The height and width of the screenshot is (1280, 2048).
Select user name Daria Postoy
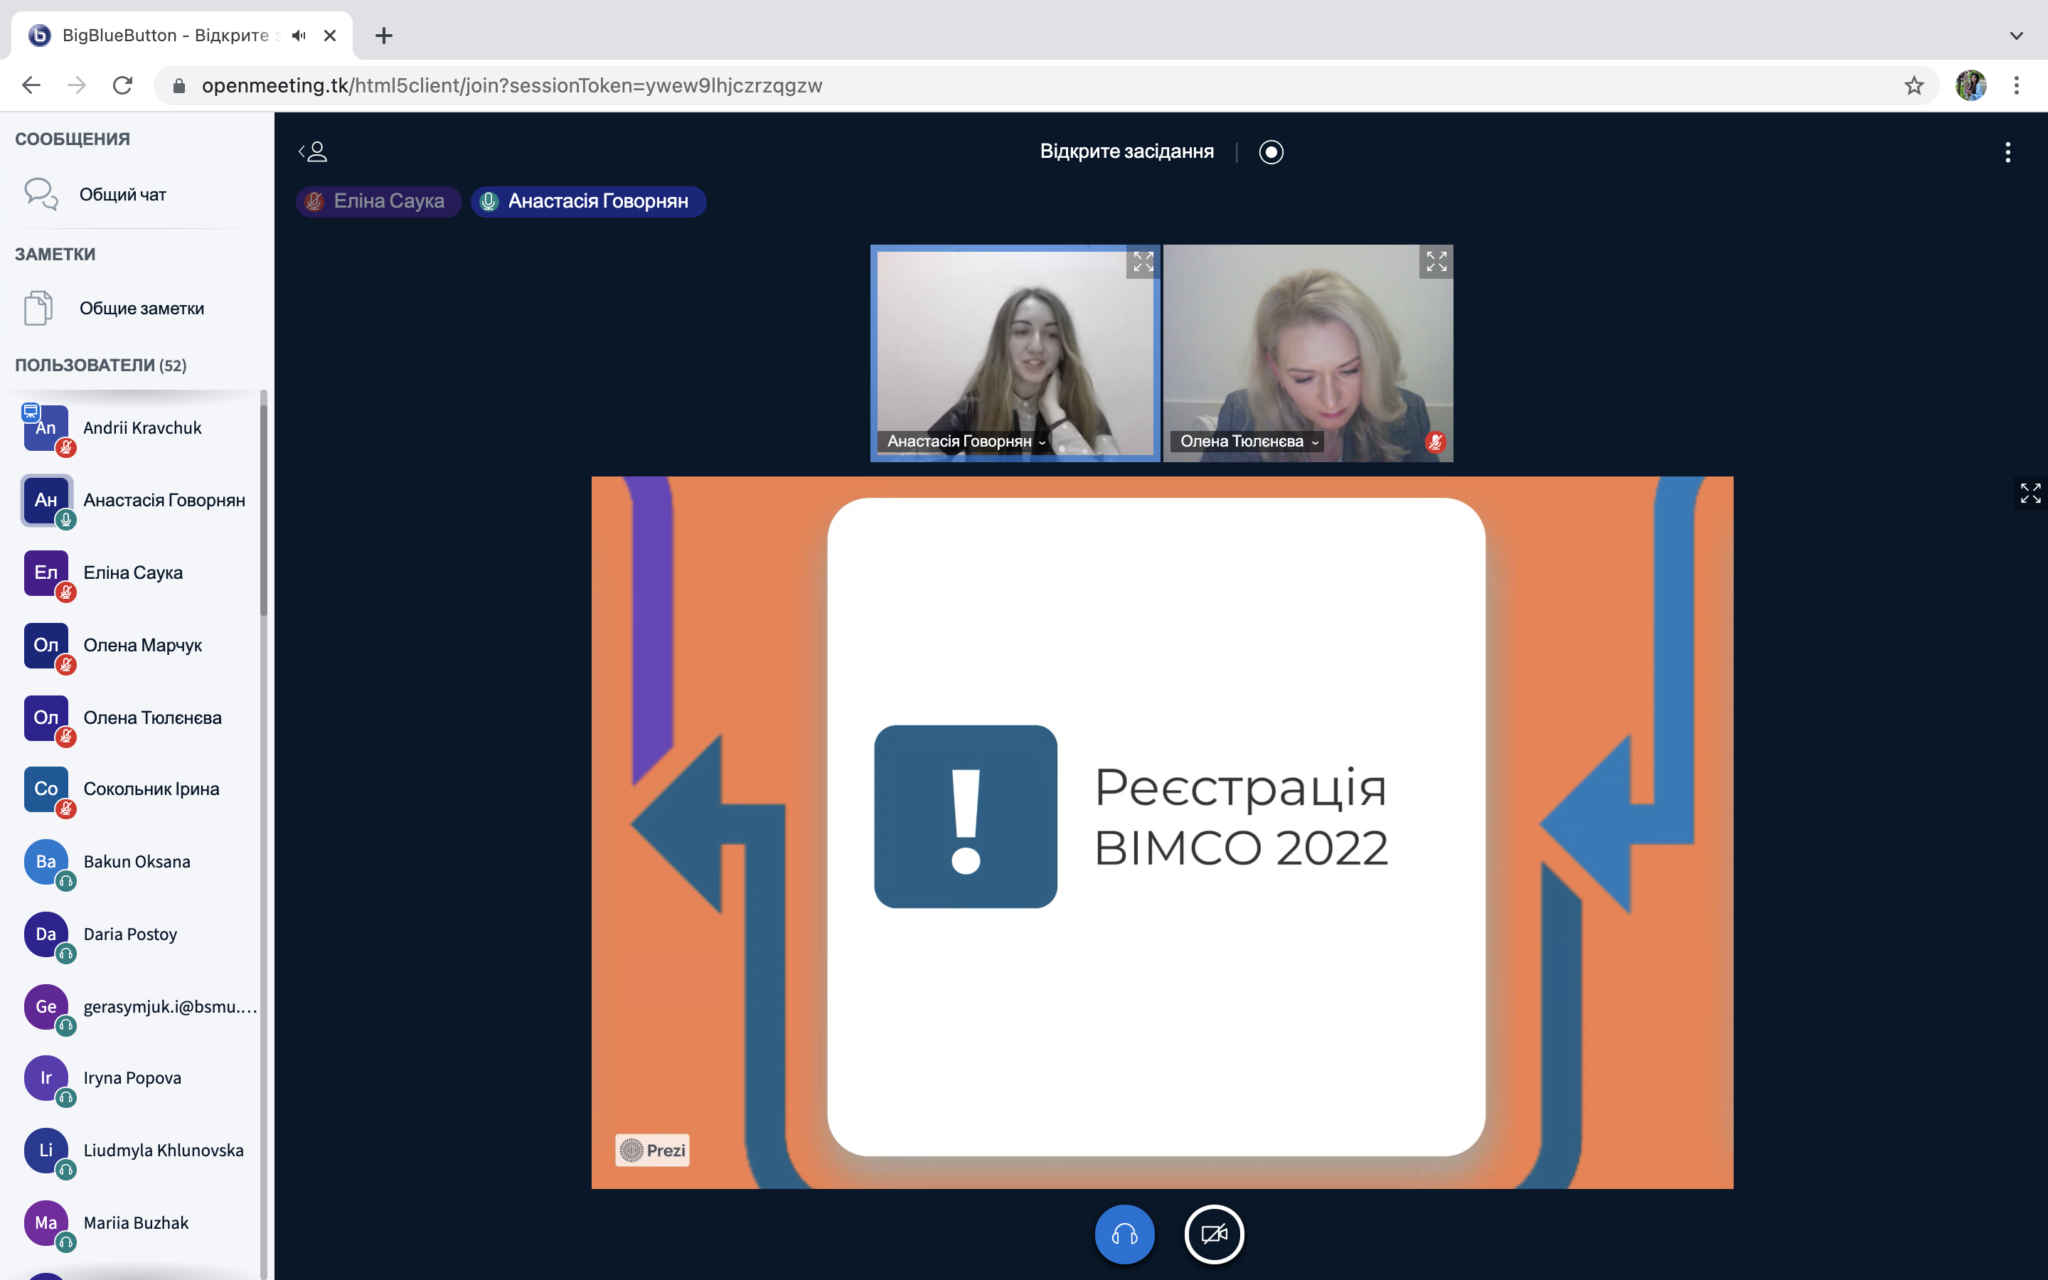(130, 934)
